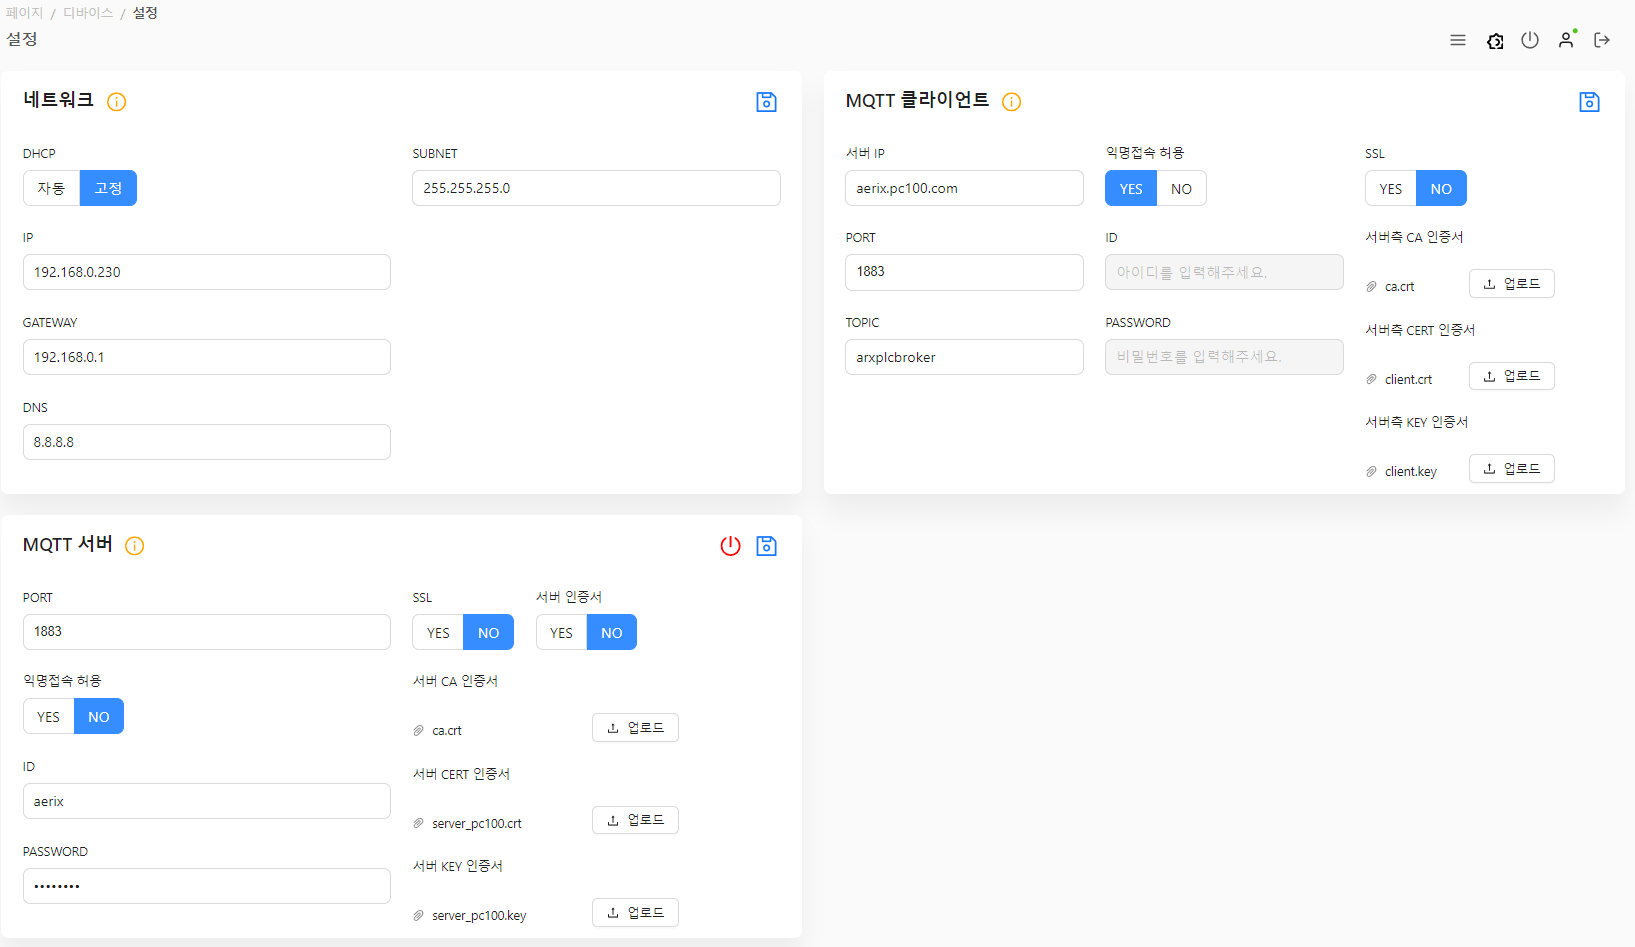Set MQTT client SSL to NO
Viewport: 1635px width, 947px height.
tap(1441, 188)
